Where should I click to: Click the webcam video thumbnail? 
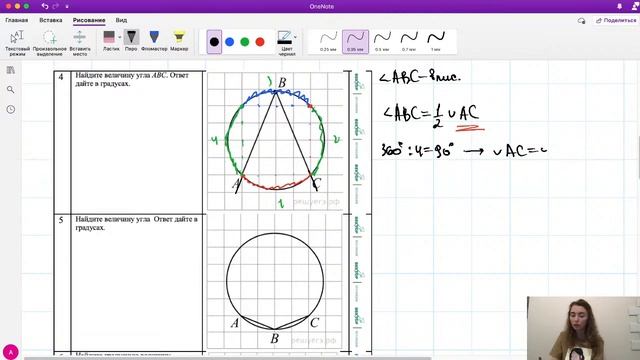(x=583, y=328)
